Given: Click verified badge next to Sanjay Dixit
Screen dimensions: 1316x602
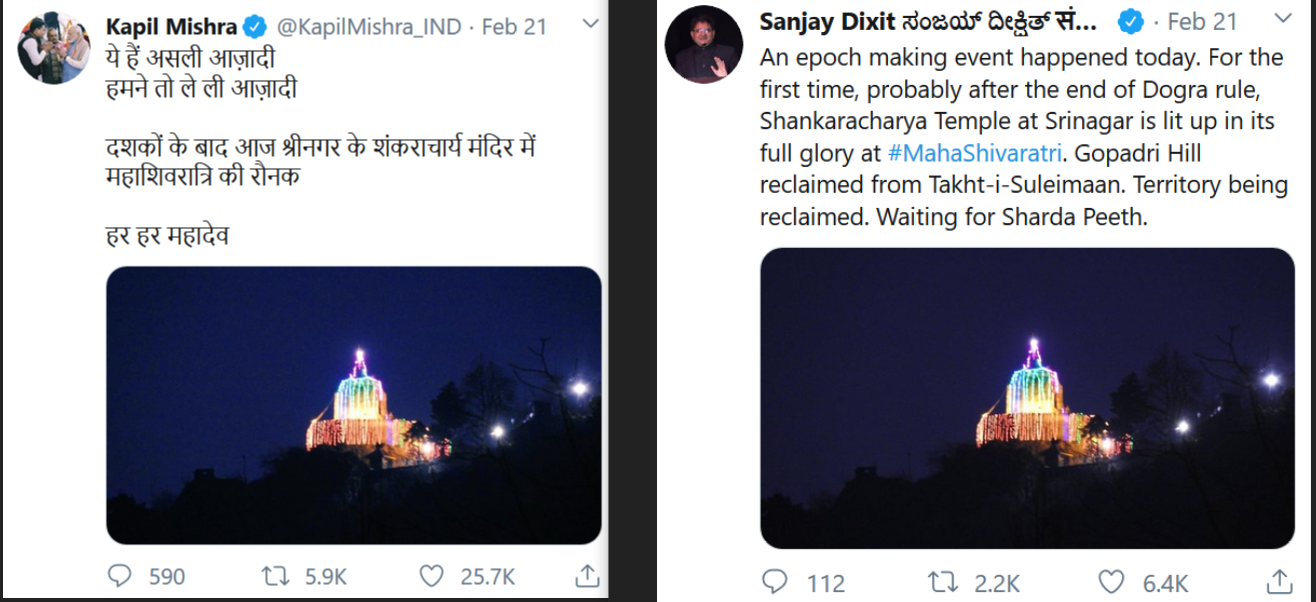Looking at the screenshot, I should click(1131, 21).
